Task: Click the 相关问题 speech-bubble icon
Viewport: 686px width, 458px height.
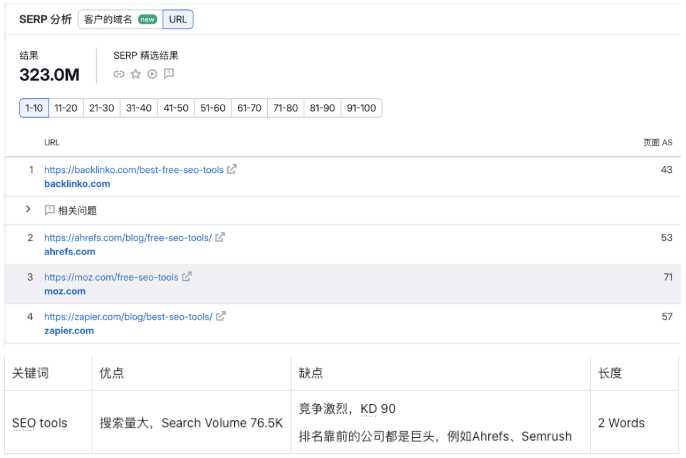Action: 49,210
